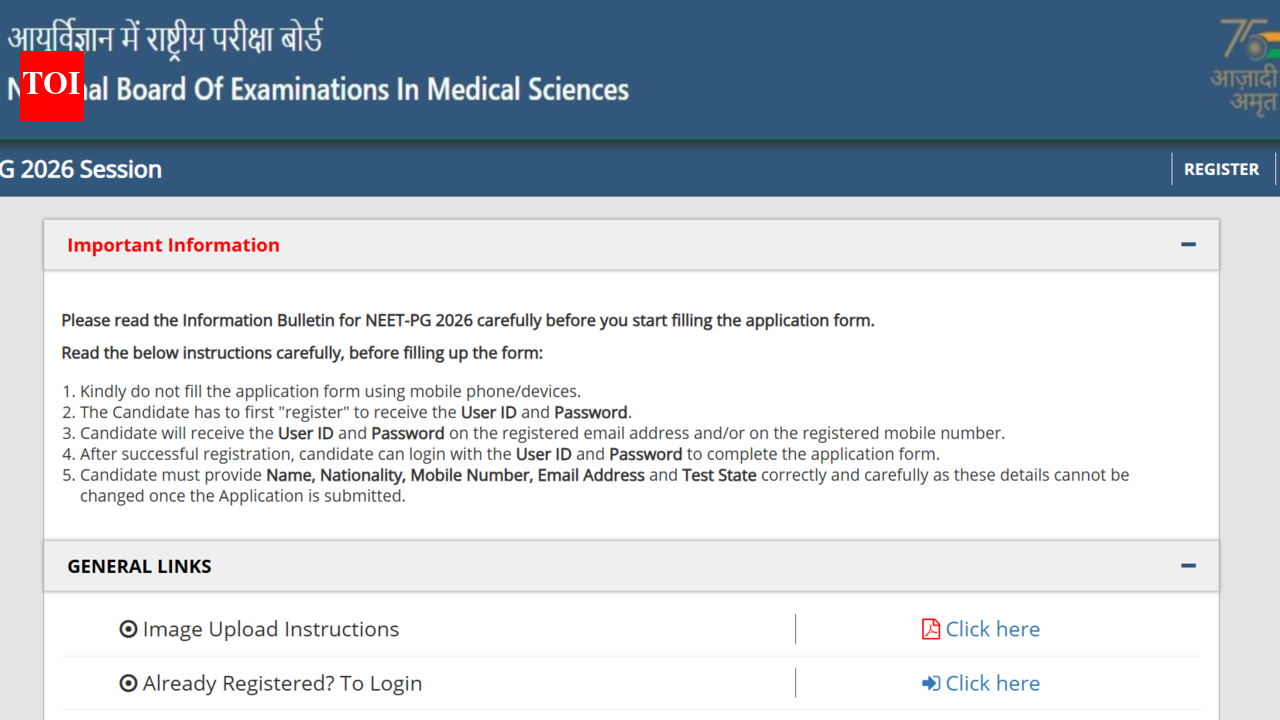Click the PDF icon beside Image Upload Instructions

pyautogui.click(x=931, y=629)
